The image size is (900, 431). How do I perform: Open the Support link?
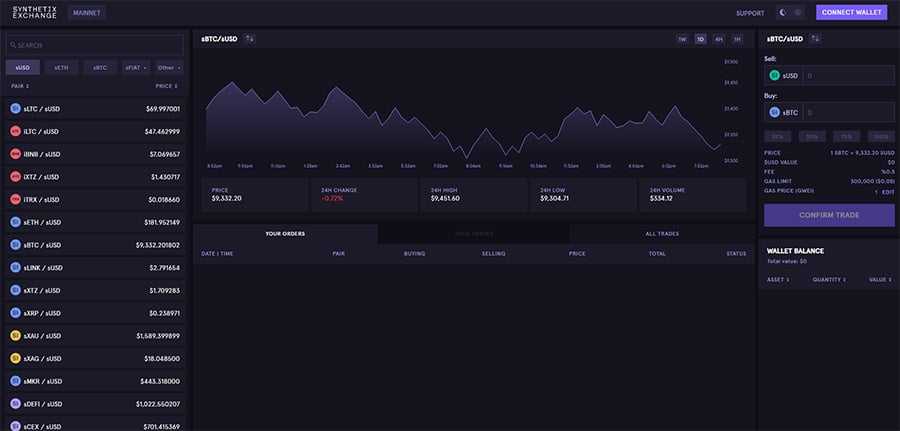tap(750, 13)
